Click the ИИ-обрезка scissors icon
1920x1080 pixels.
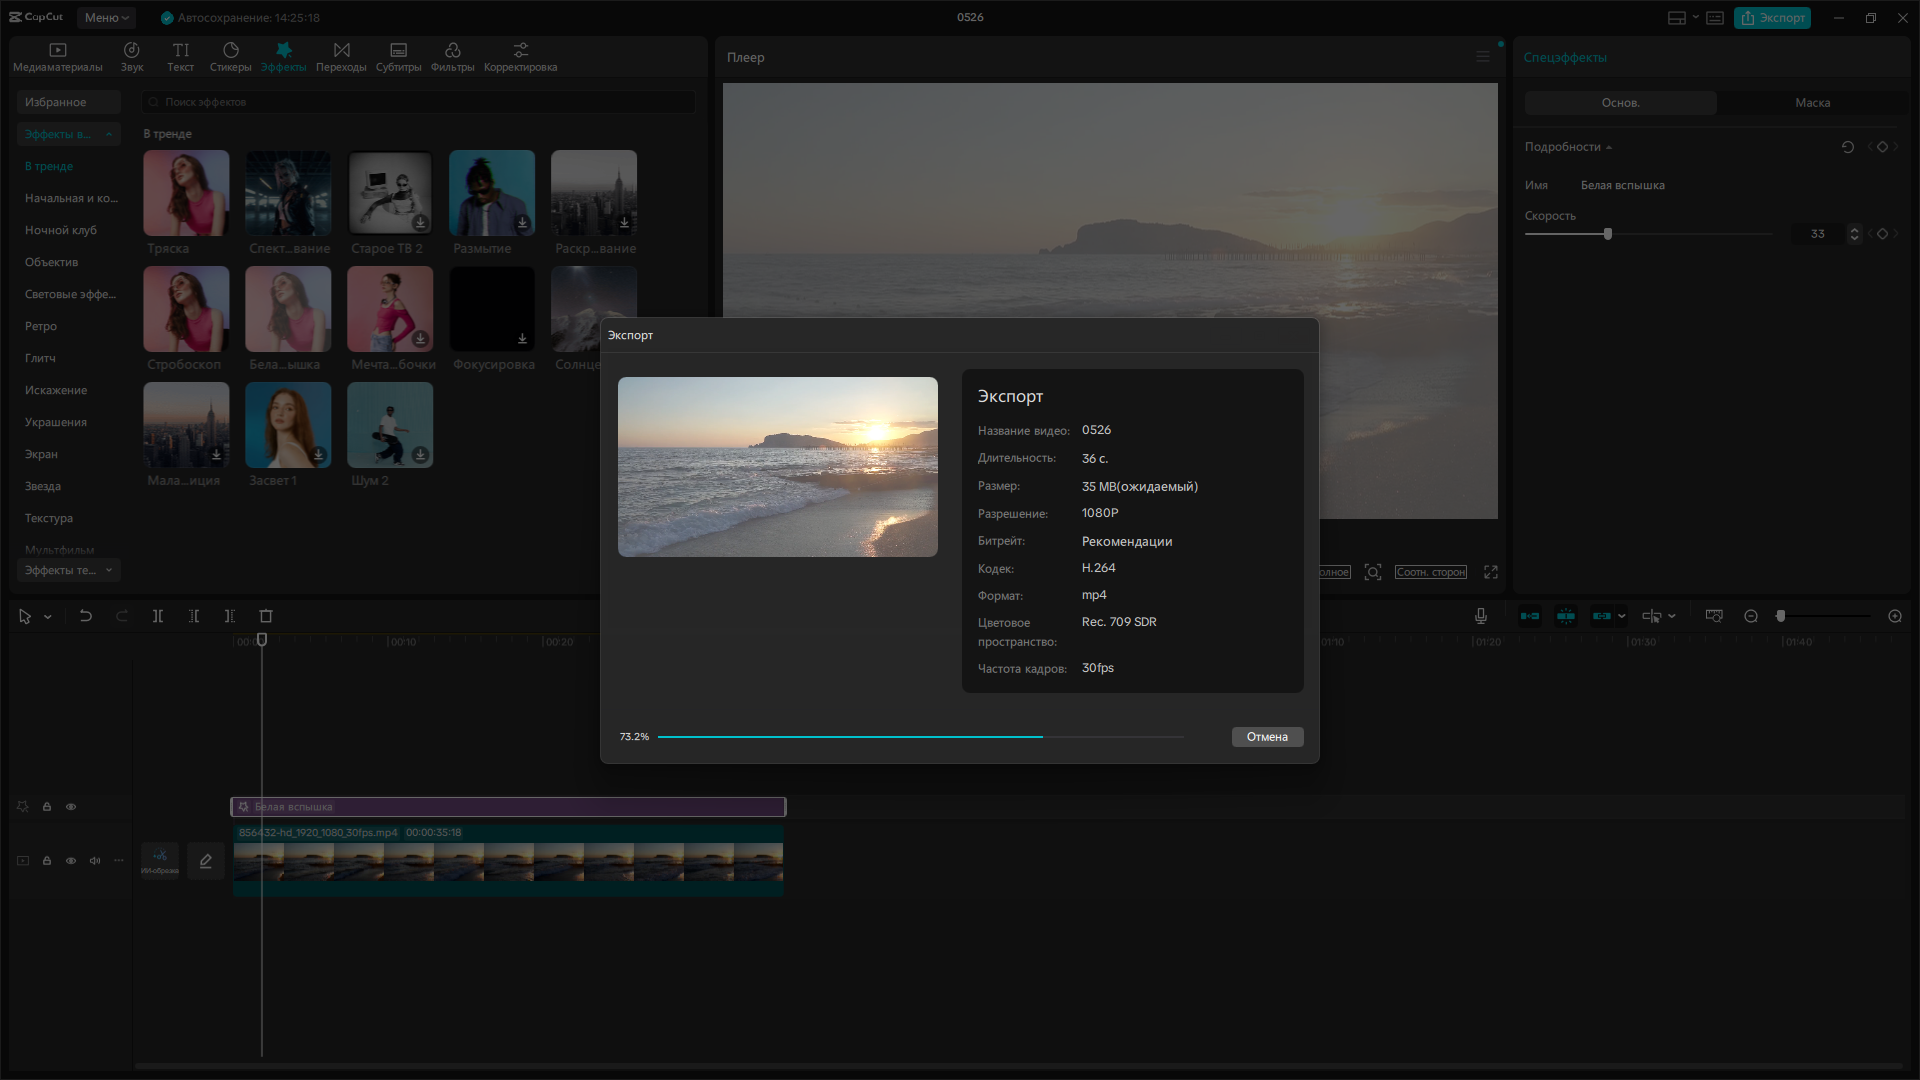click(x=160, y=861)
